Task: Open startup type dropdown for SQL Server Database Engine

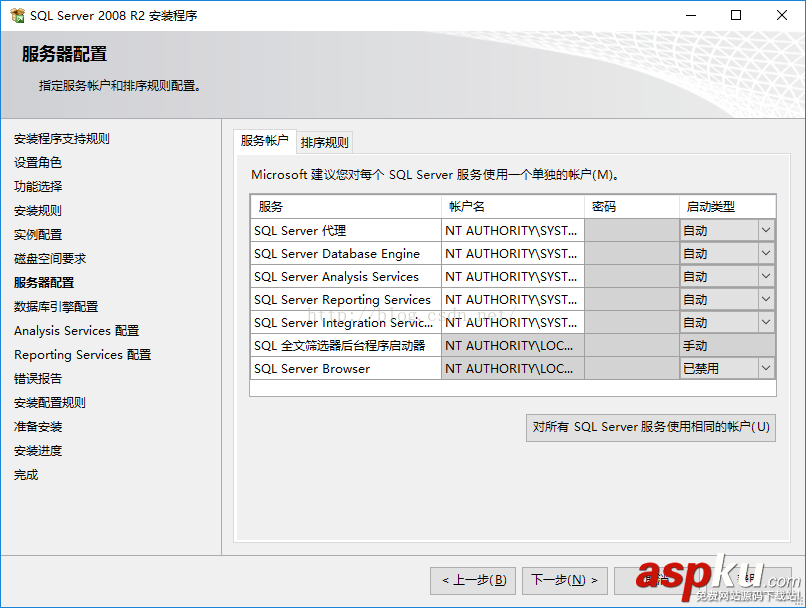Action: pyautogui.click(x=767, y=253)
